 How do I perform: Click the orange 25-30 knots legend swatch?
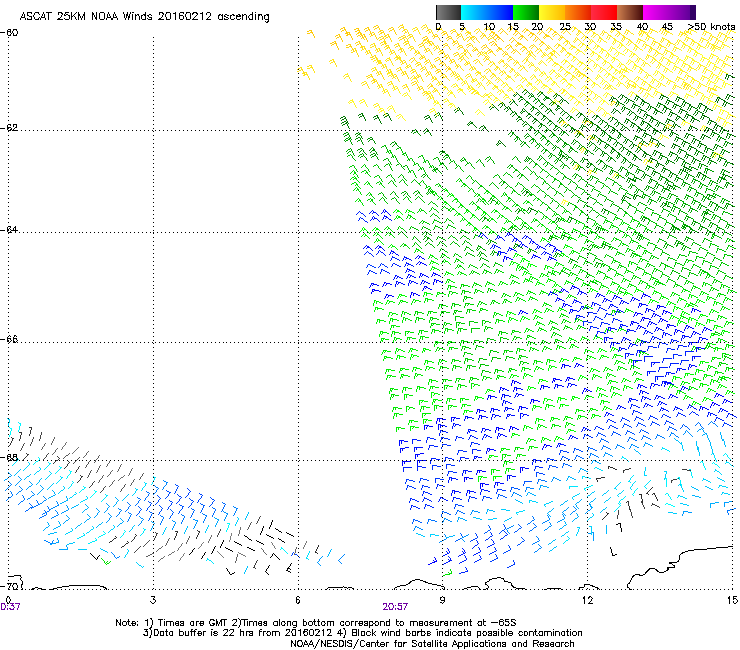[578, 12]
